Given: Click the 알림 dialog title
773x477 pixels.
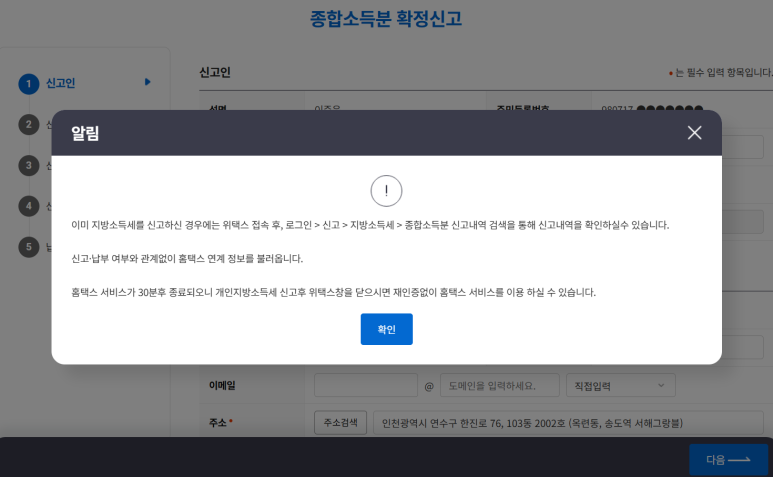Looking at the screenshot, I should [85, 133].
